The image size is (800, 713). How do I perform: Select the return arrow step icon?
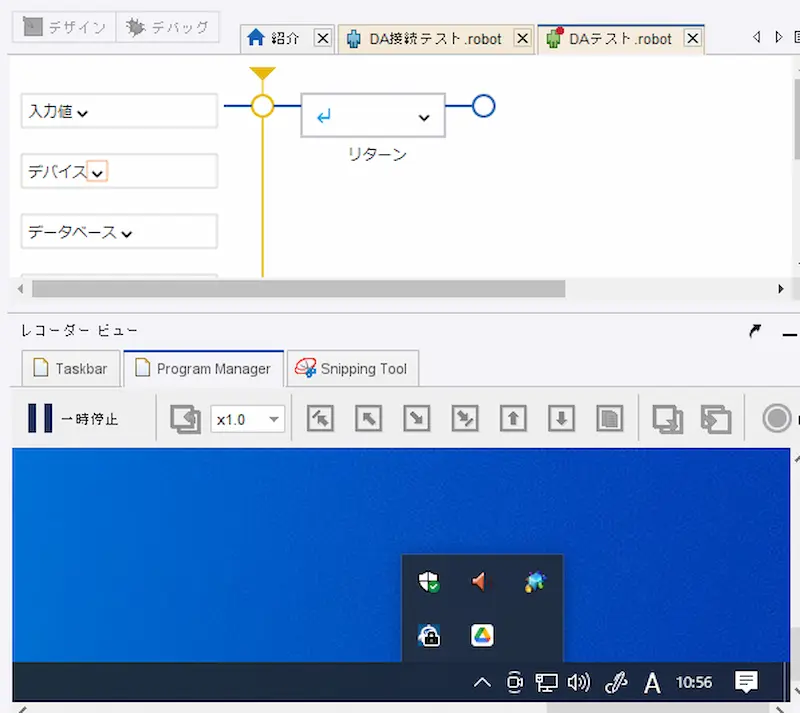[323, 117]
